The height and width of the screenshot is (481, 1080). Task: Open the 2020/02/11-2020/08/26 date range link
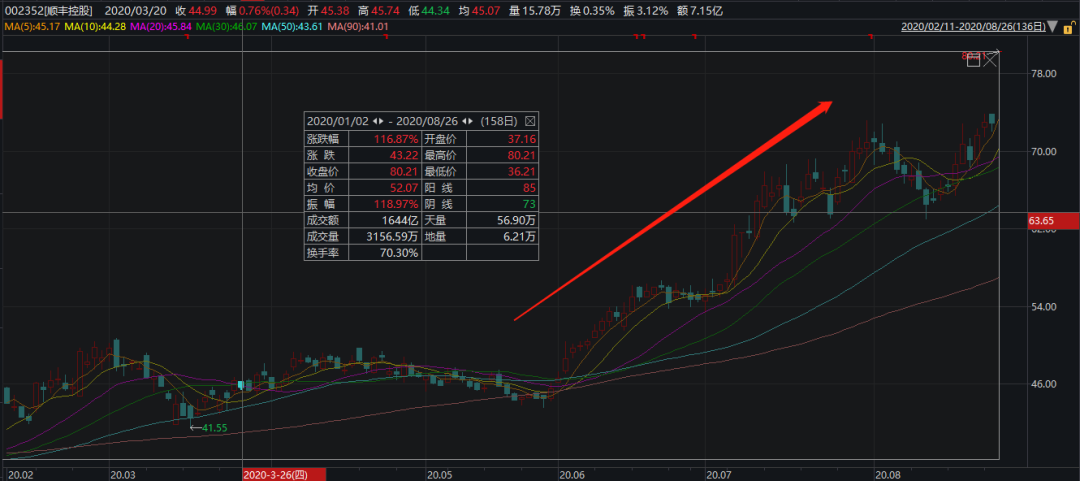973,27
